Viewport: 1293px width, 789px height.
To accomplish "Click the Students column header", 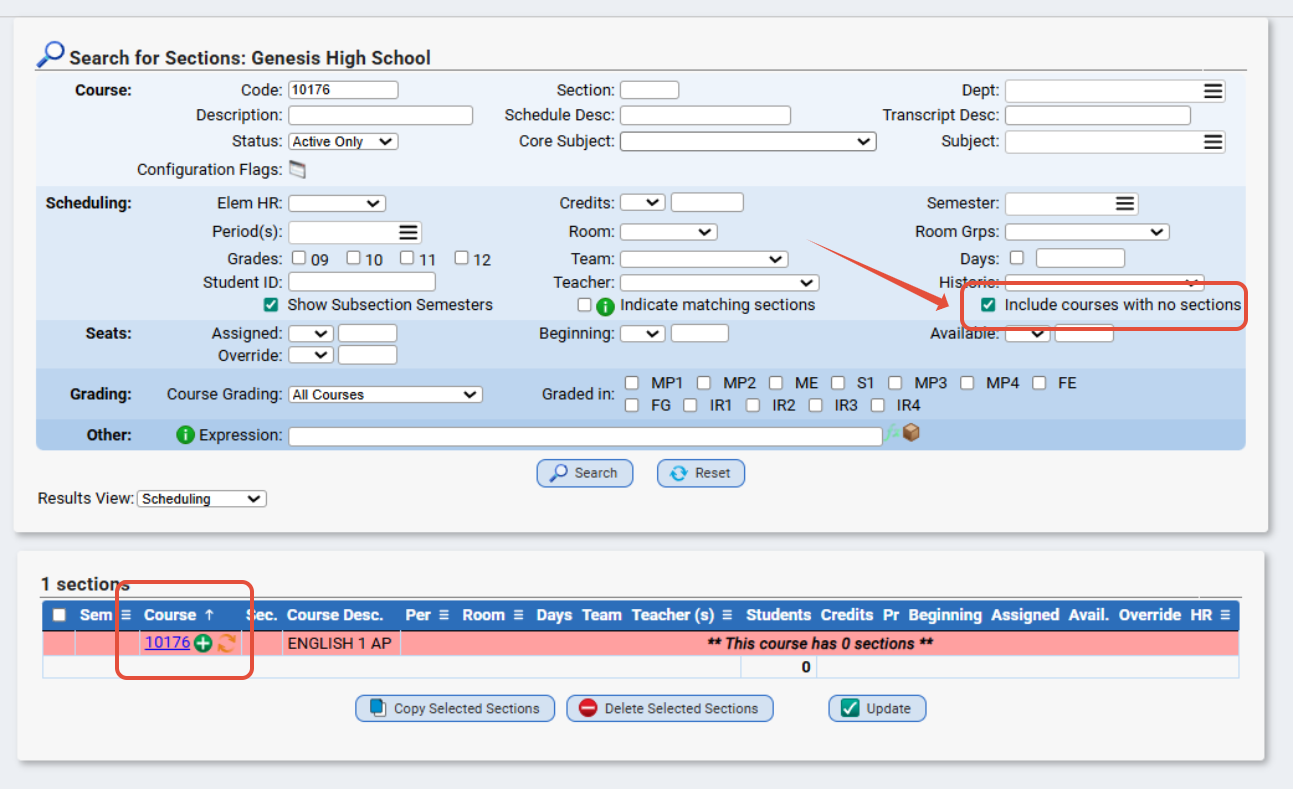I will point(779,615).
